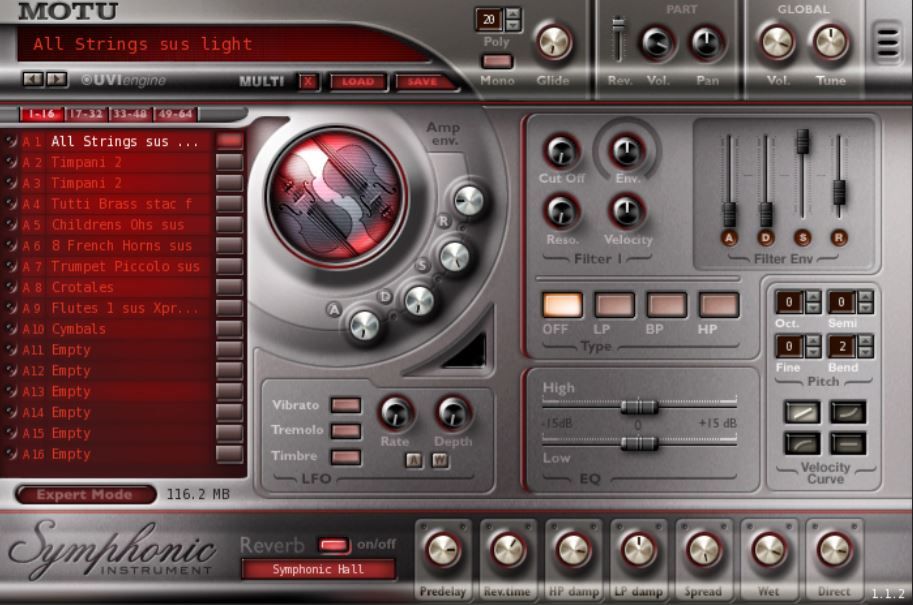Select the linear velocity curve icon
Viewport: 913px width, 605px height.
(x=802, y=412)
